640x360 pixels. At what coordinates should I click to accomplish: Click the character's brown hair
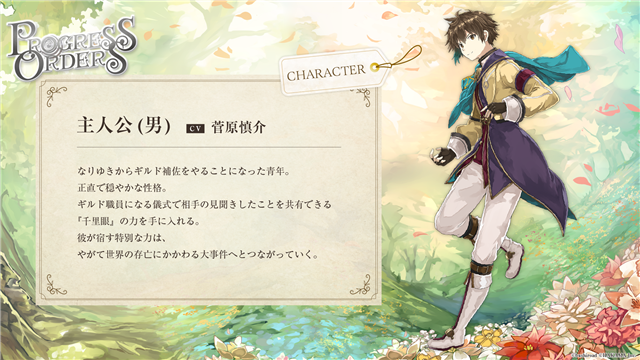point(470,31)
